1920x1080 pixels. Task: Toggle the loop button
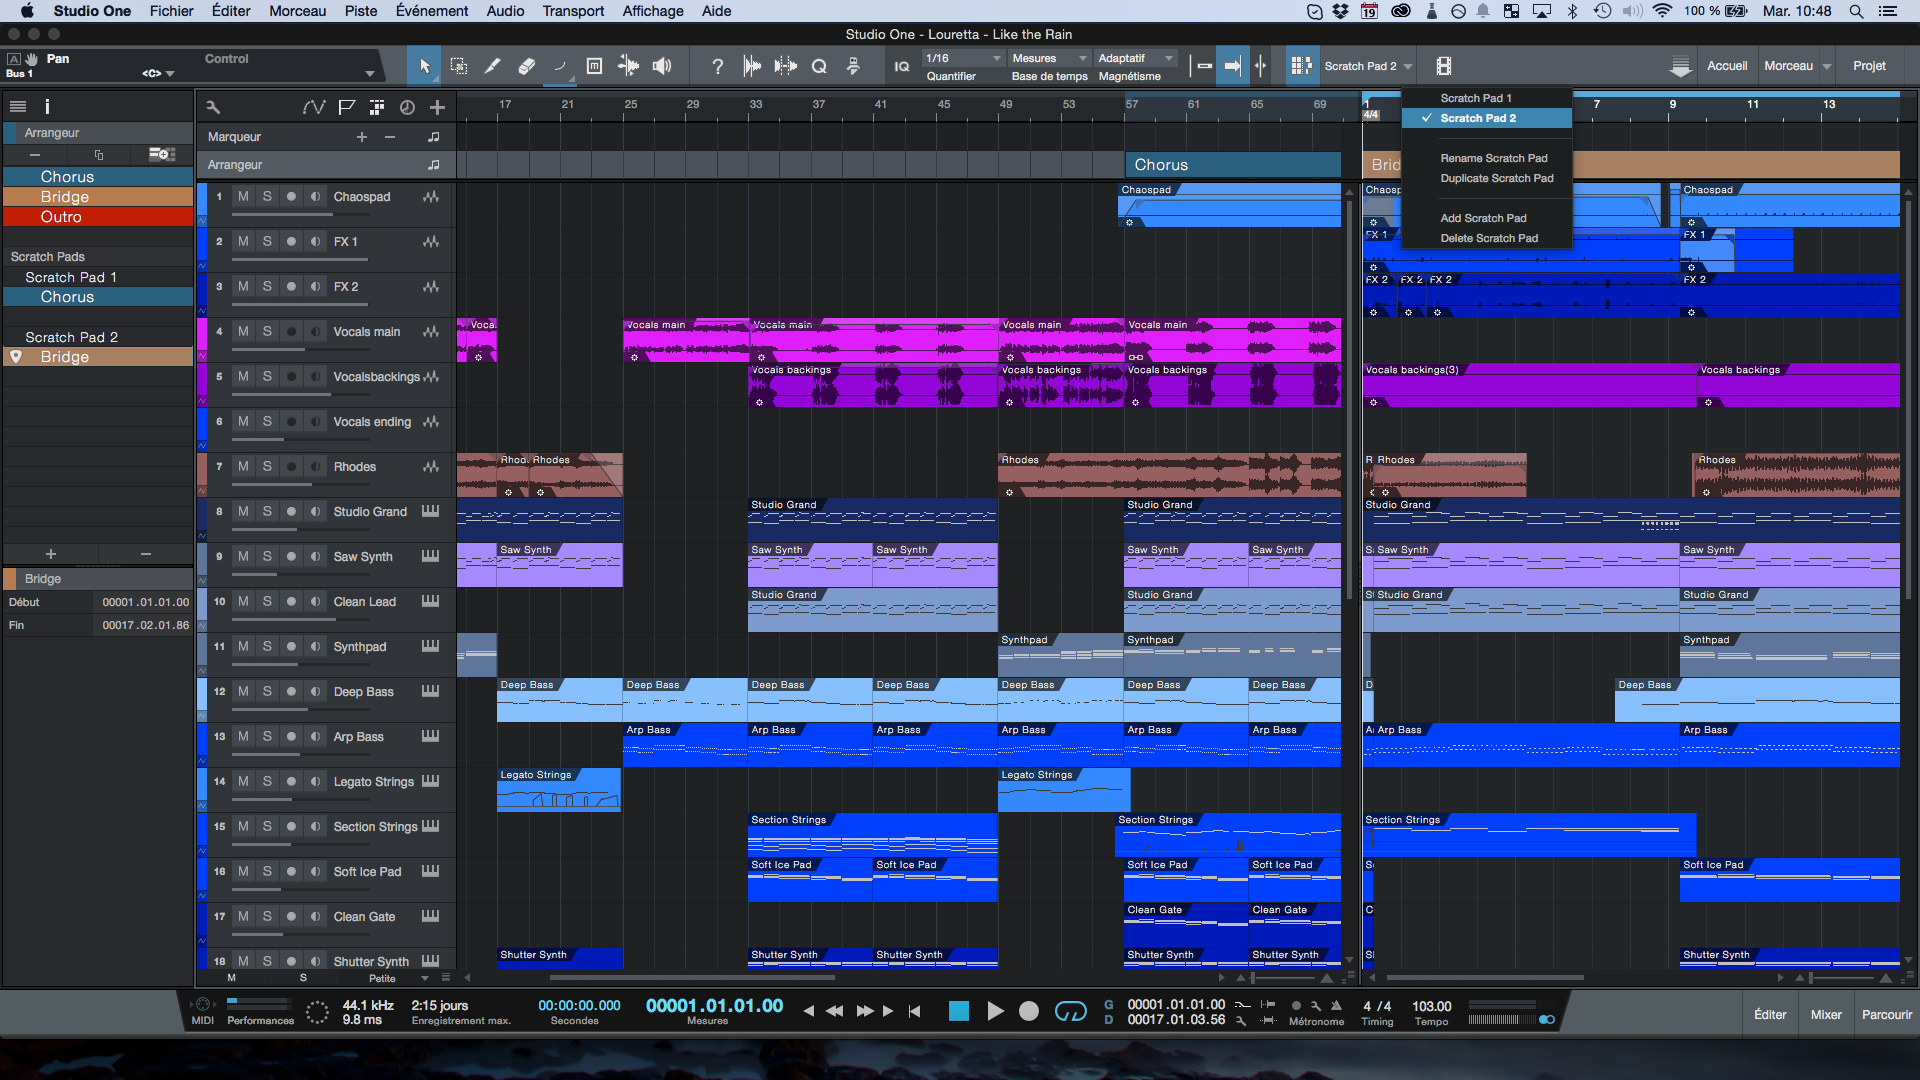1070,1011
